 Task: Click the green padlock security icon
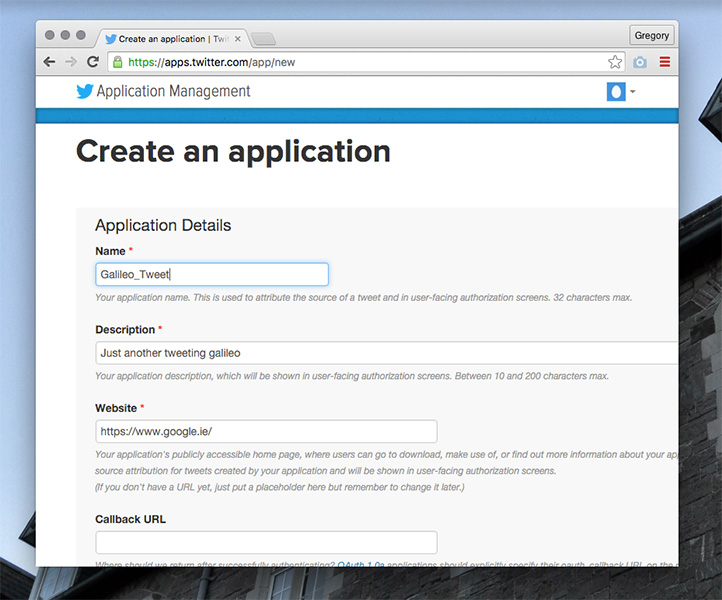[x=118, y=62]
